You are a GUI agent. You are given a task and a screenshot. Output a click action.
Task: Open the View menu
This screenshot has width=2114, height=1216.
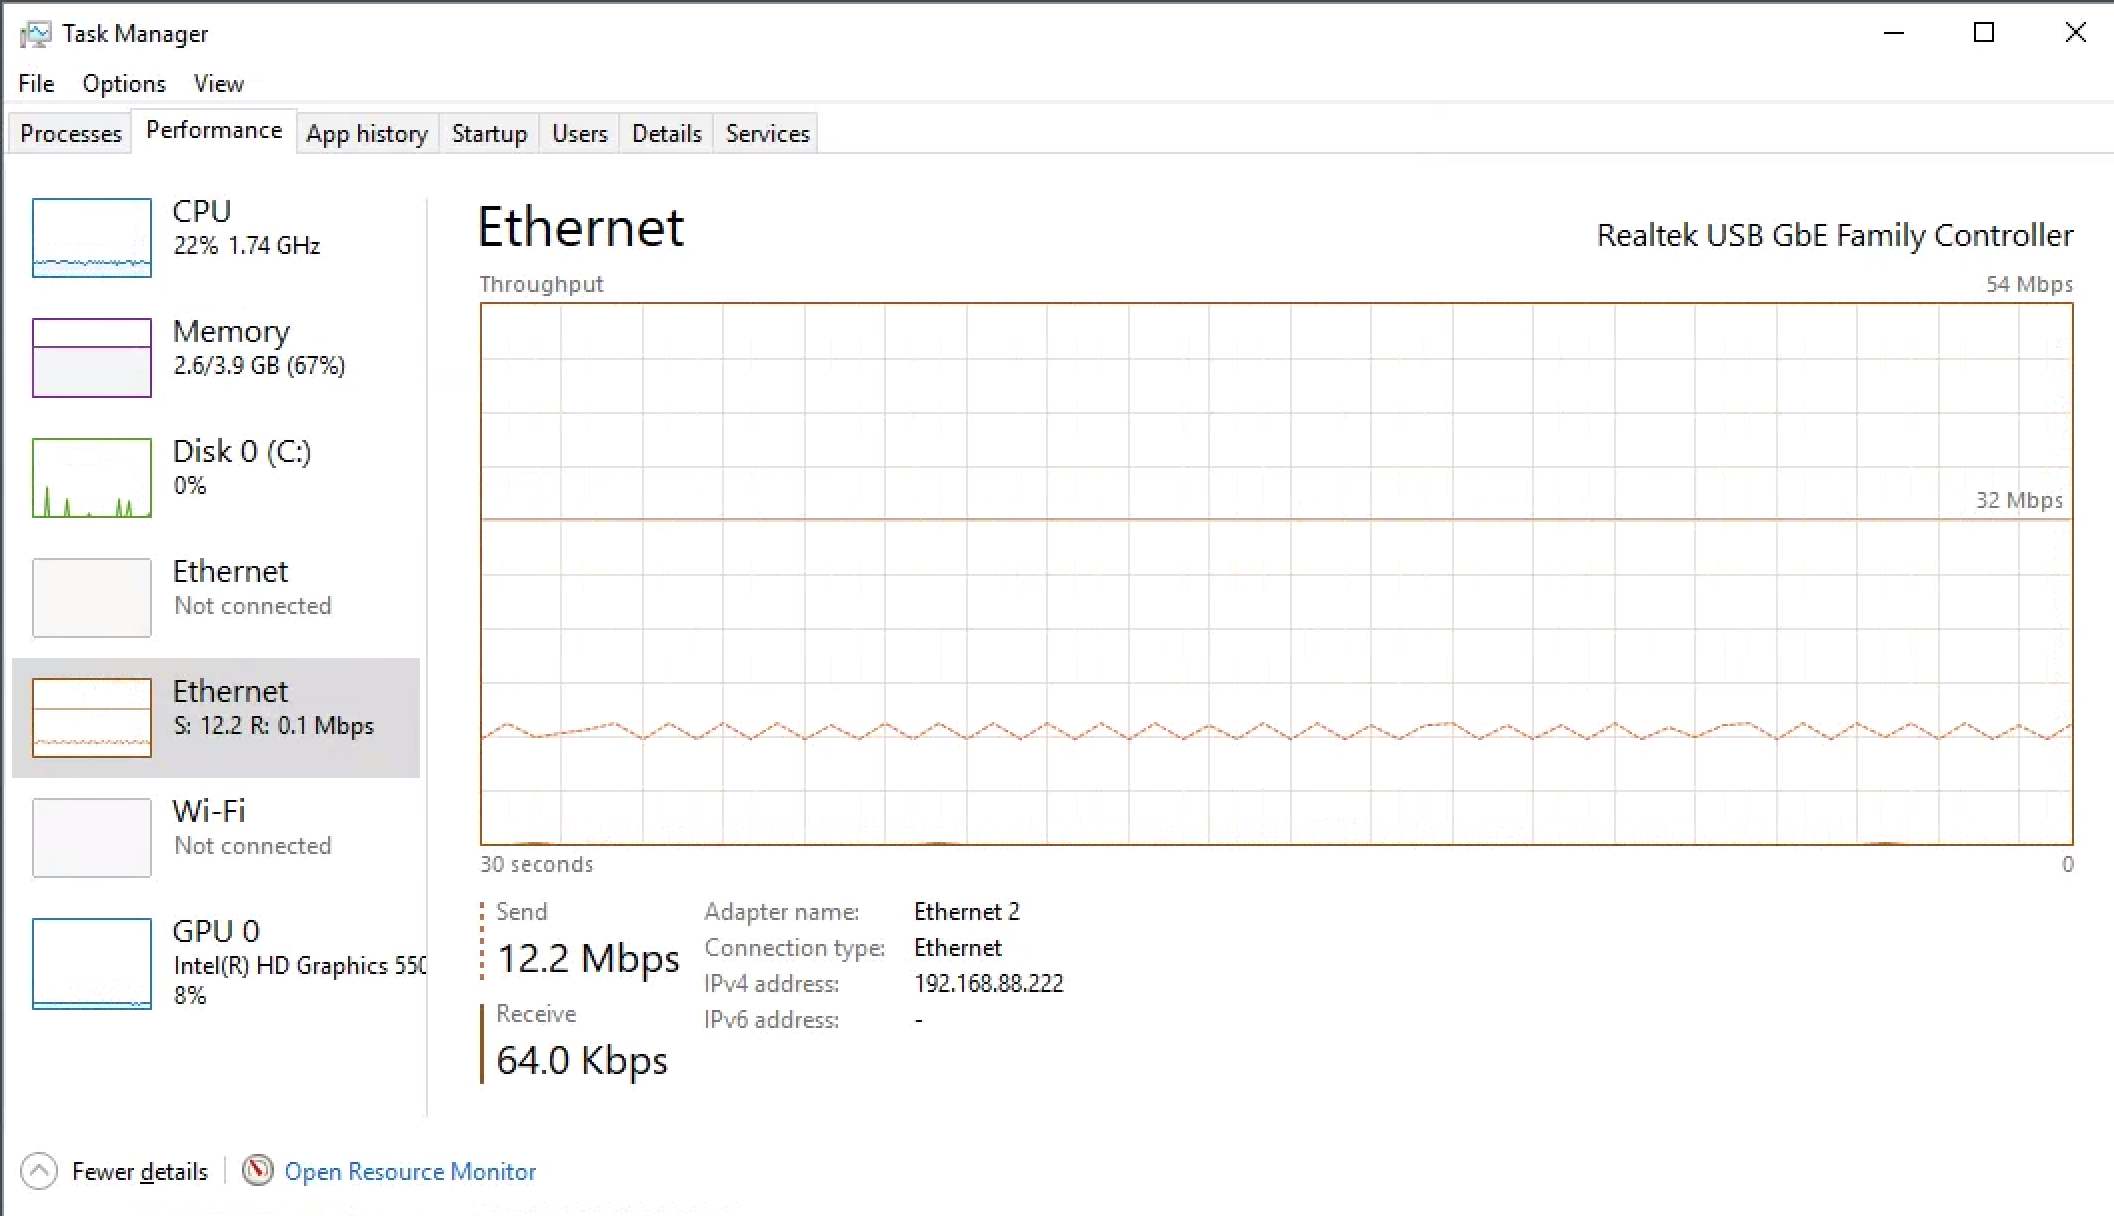(x=219, y=84)
